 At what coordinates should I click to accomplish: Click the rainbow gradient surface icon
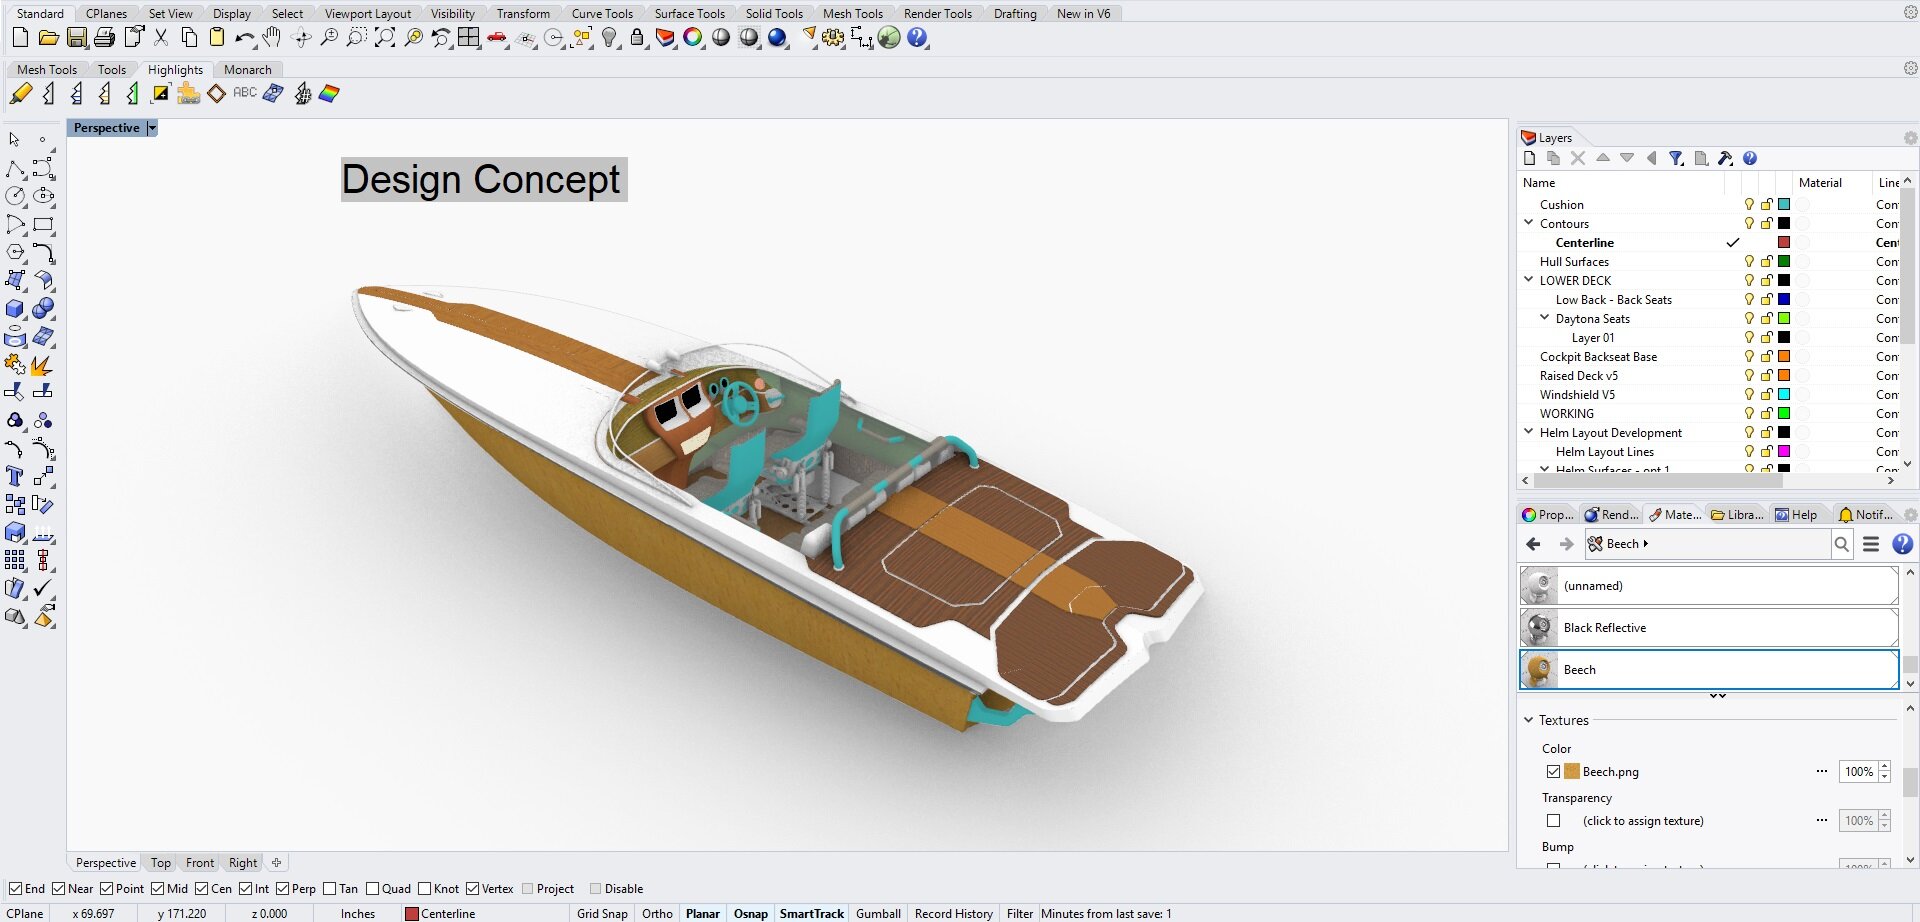click(329, 94)
